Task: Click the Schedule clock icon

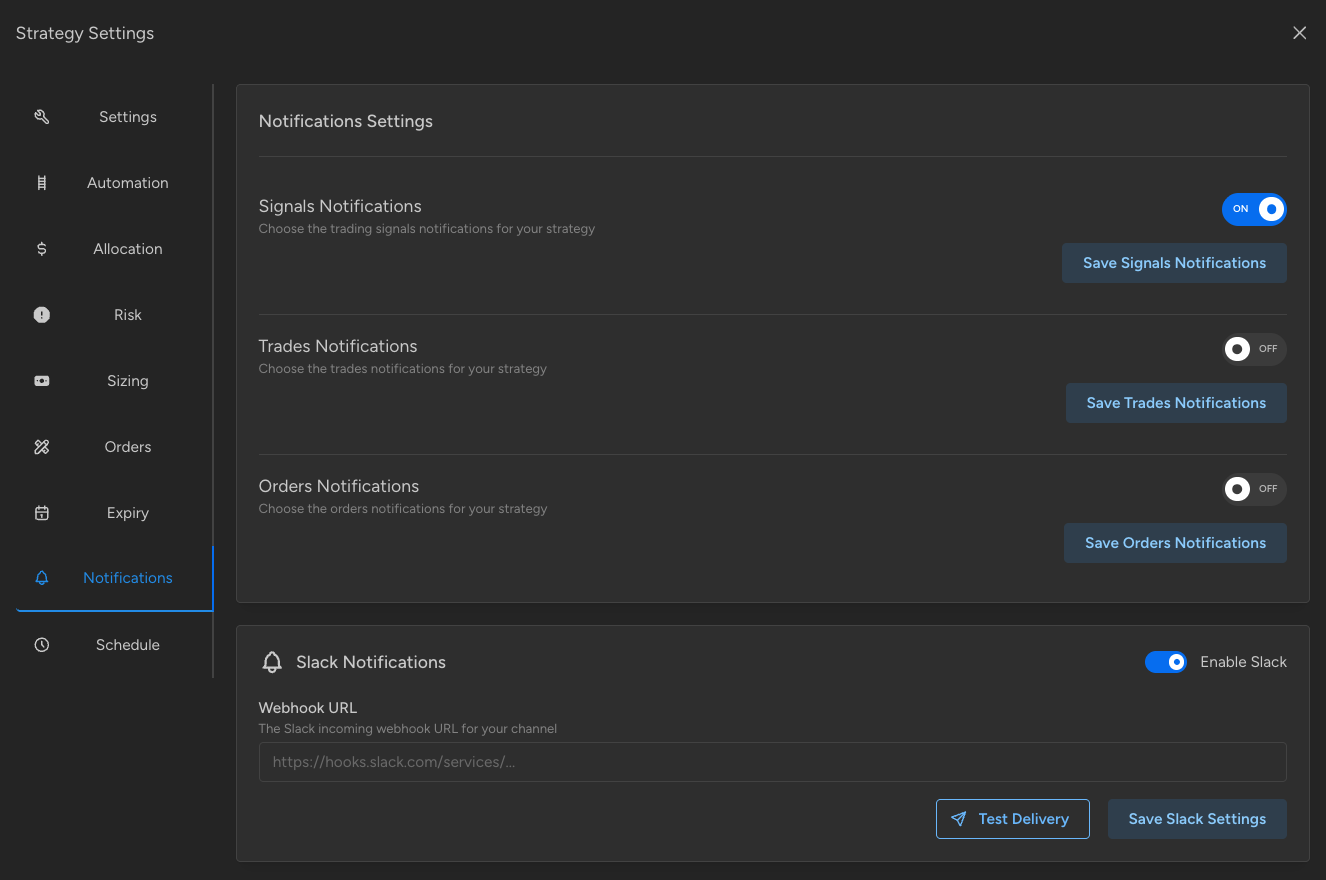Action: [x=41, y=645]
